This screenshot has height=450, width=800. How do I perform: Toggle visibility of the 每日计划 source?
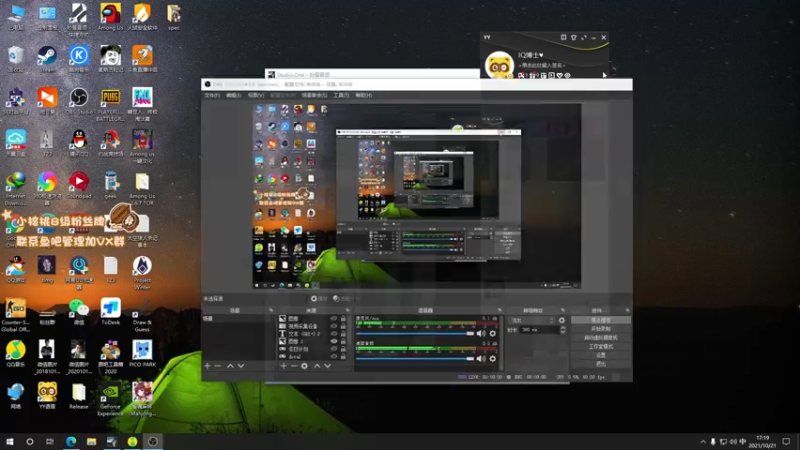pyautogui.click(x=334, y=349)
